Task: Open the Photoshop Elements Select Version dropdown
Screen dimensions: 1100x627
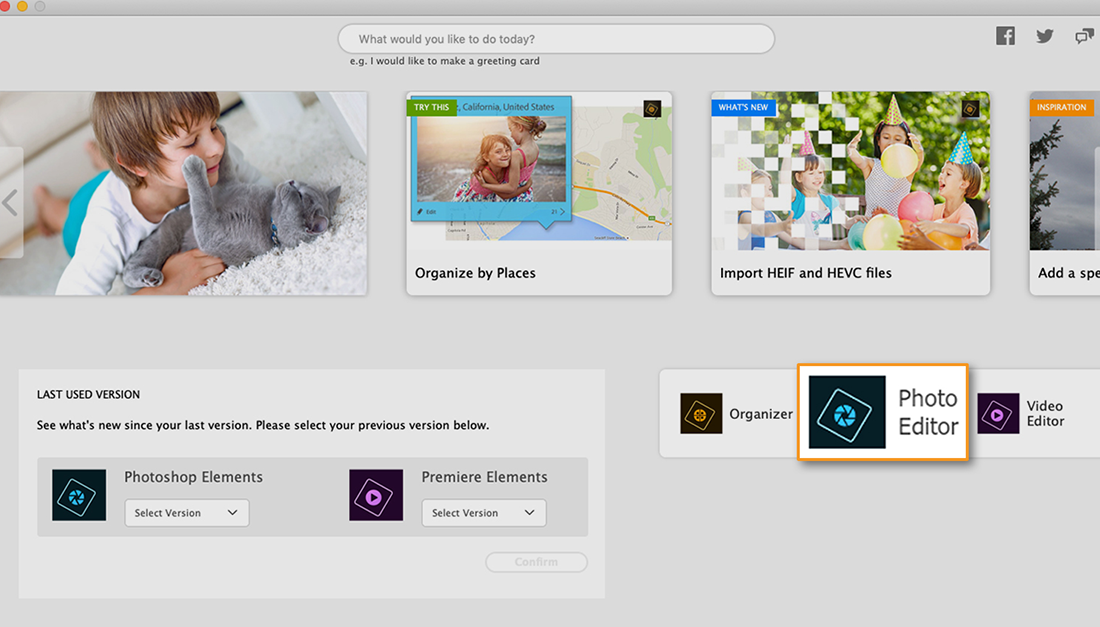Action: coord(187,512)
